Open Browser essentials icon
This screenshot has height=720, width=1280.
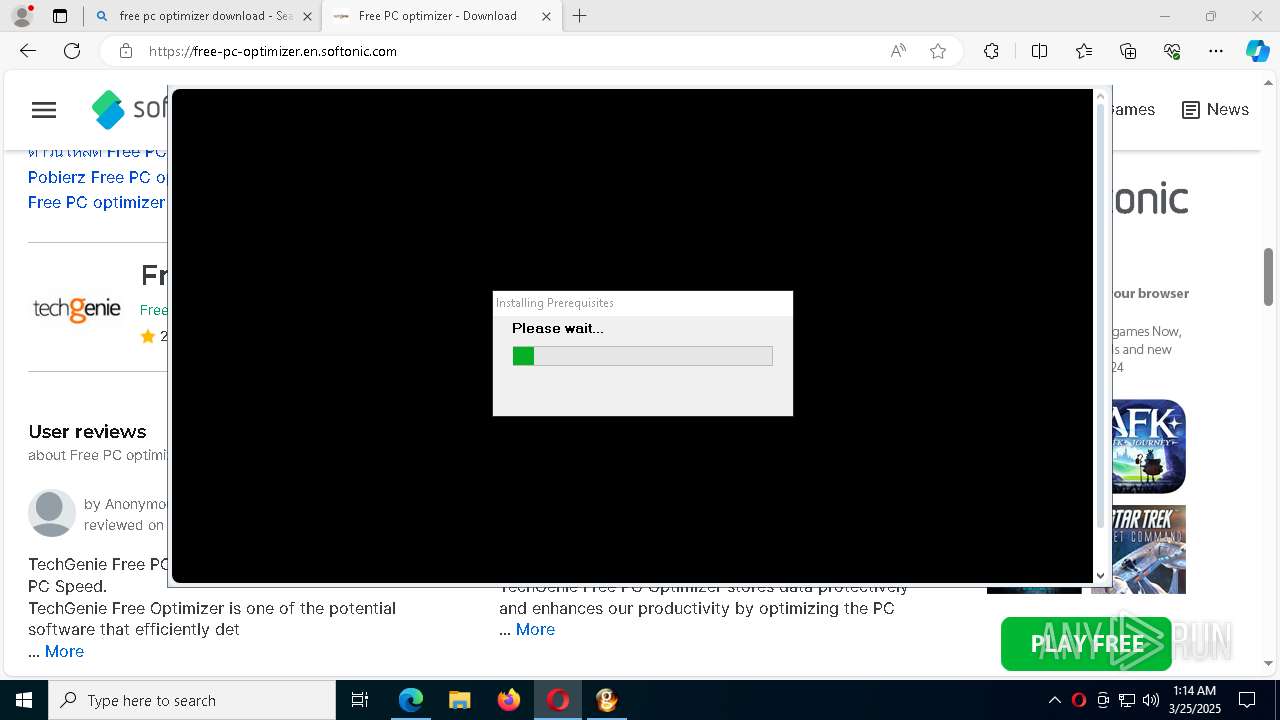click(1172, 51)
